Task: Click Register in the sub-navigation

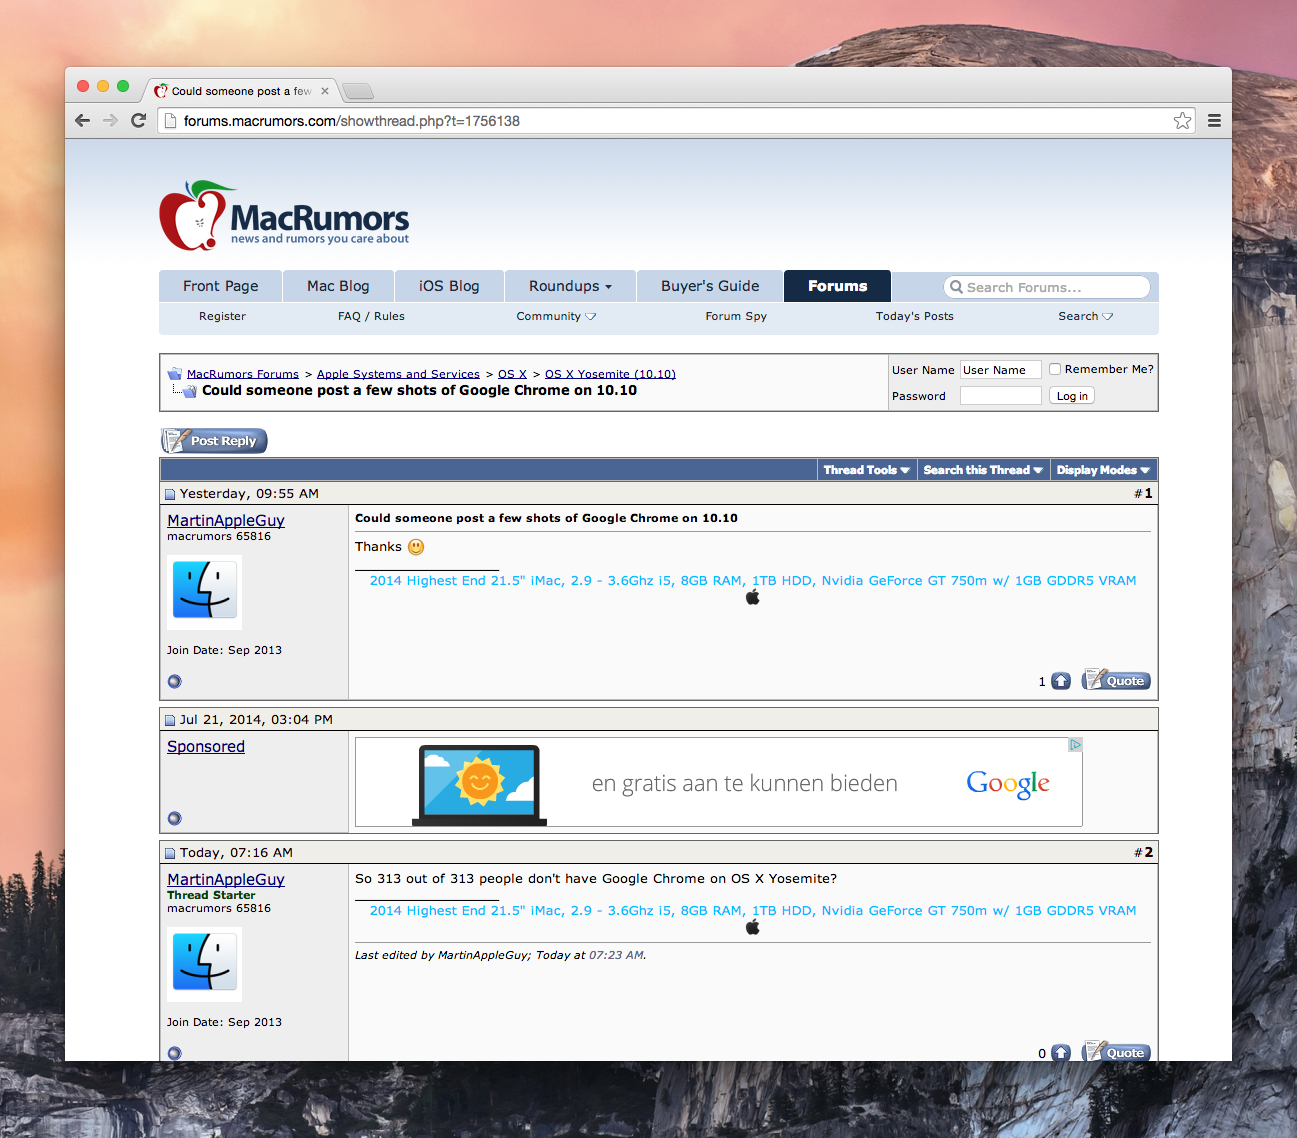Action: (x=222, y=316)
